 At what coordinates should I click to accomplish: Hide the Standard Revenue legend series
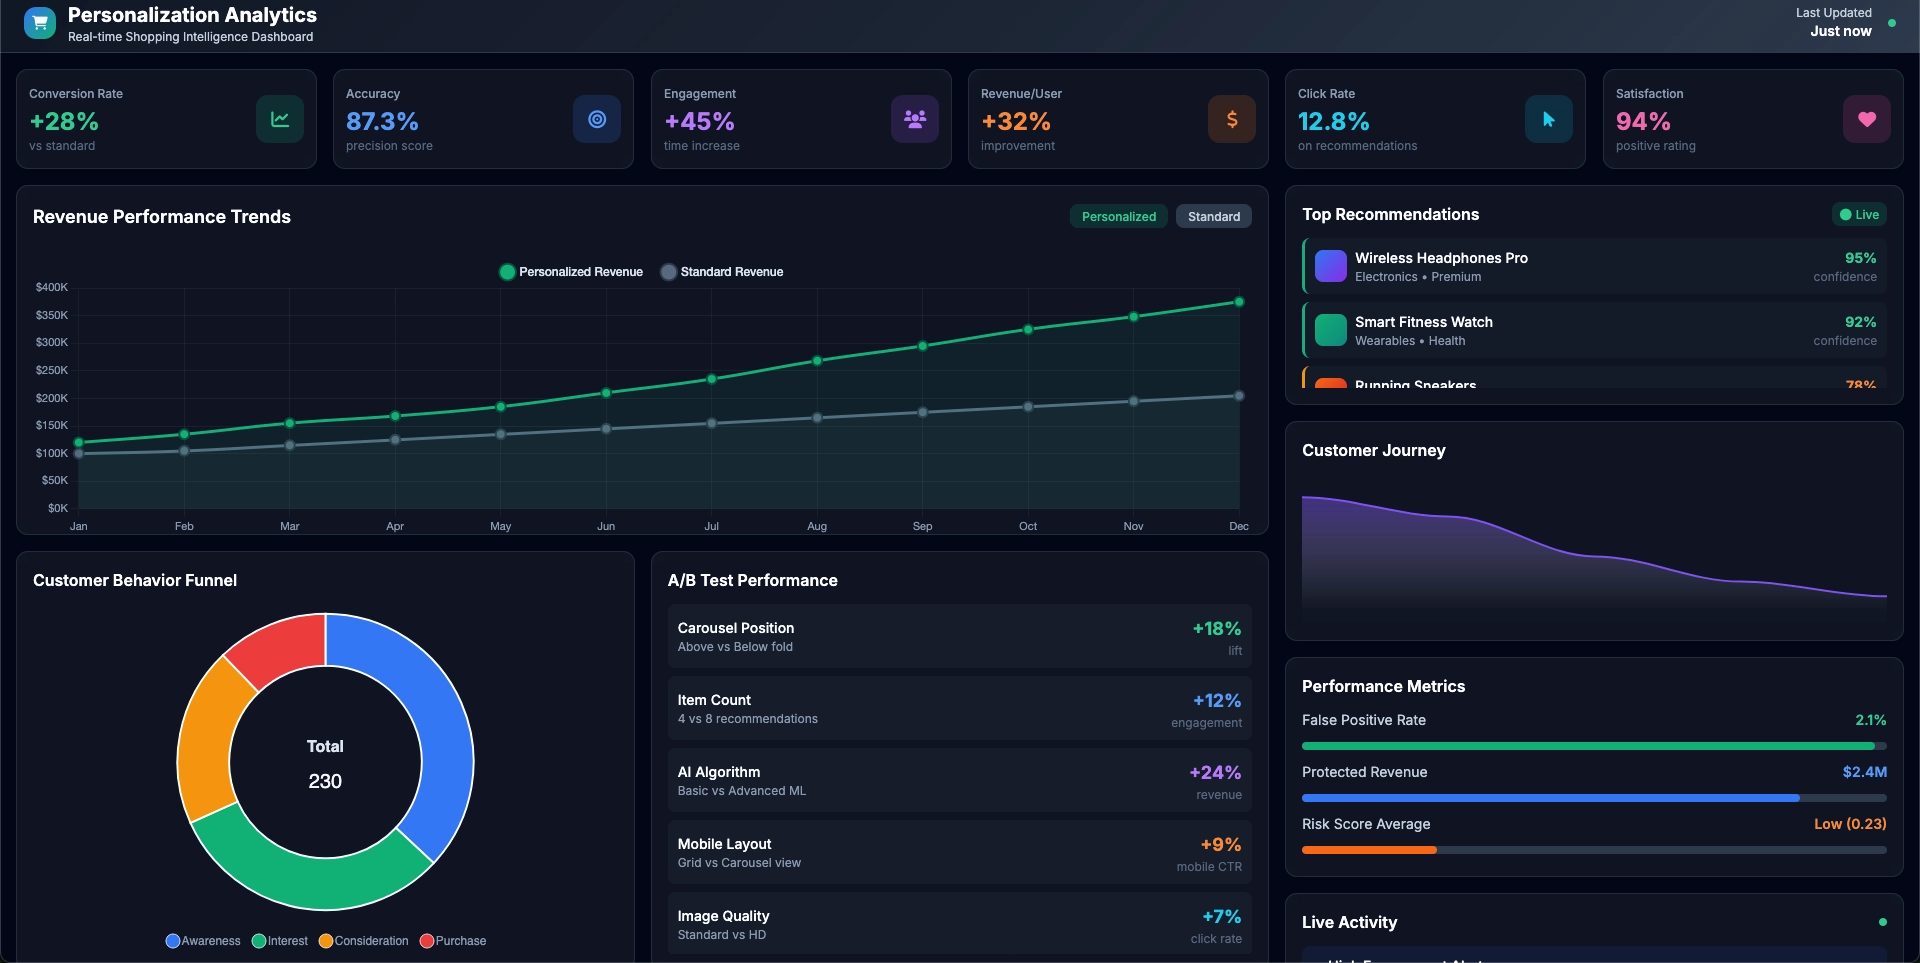point(722,271)
